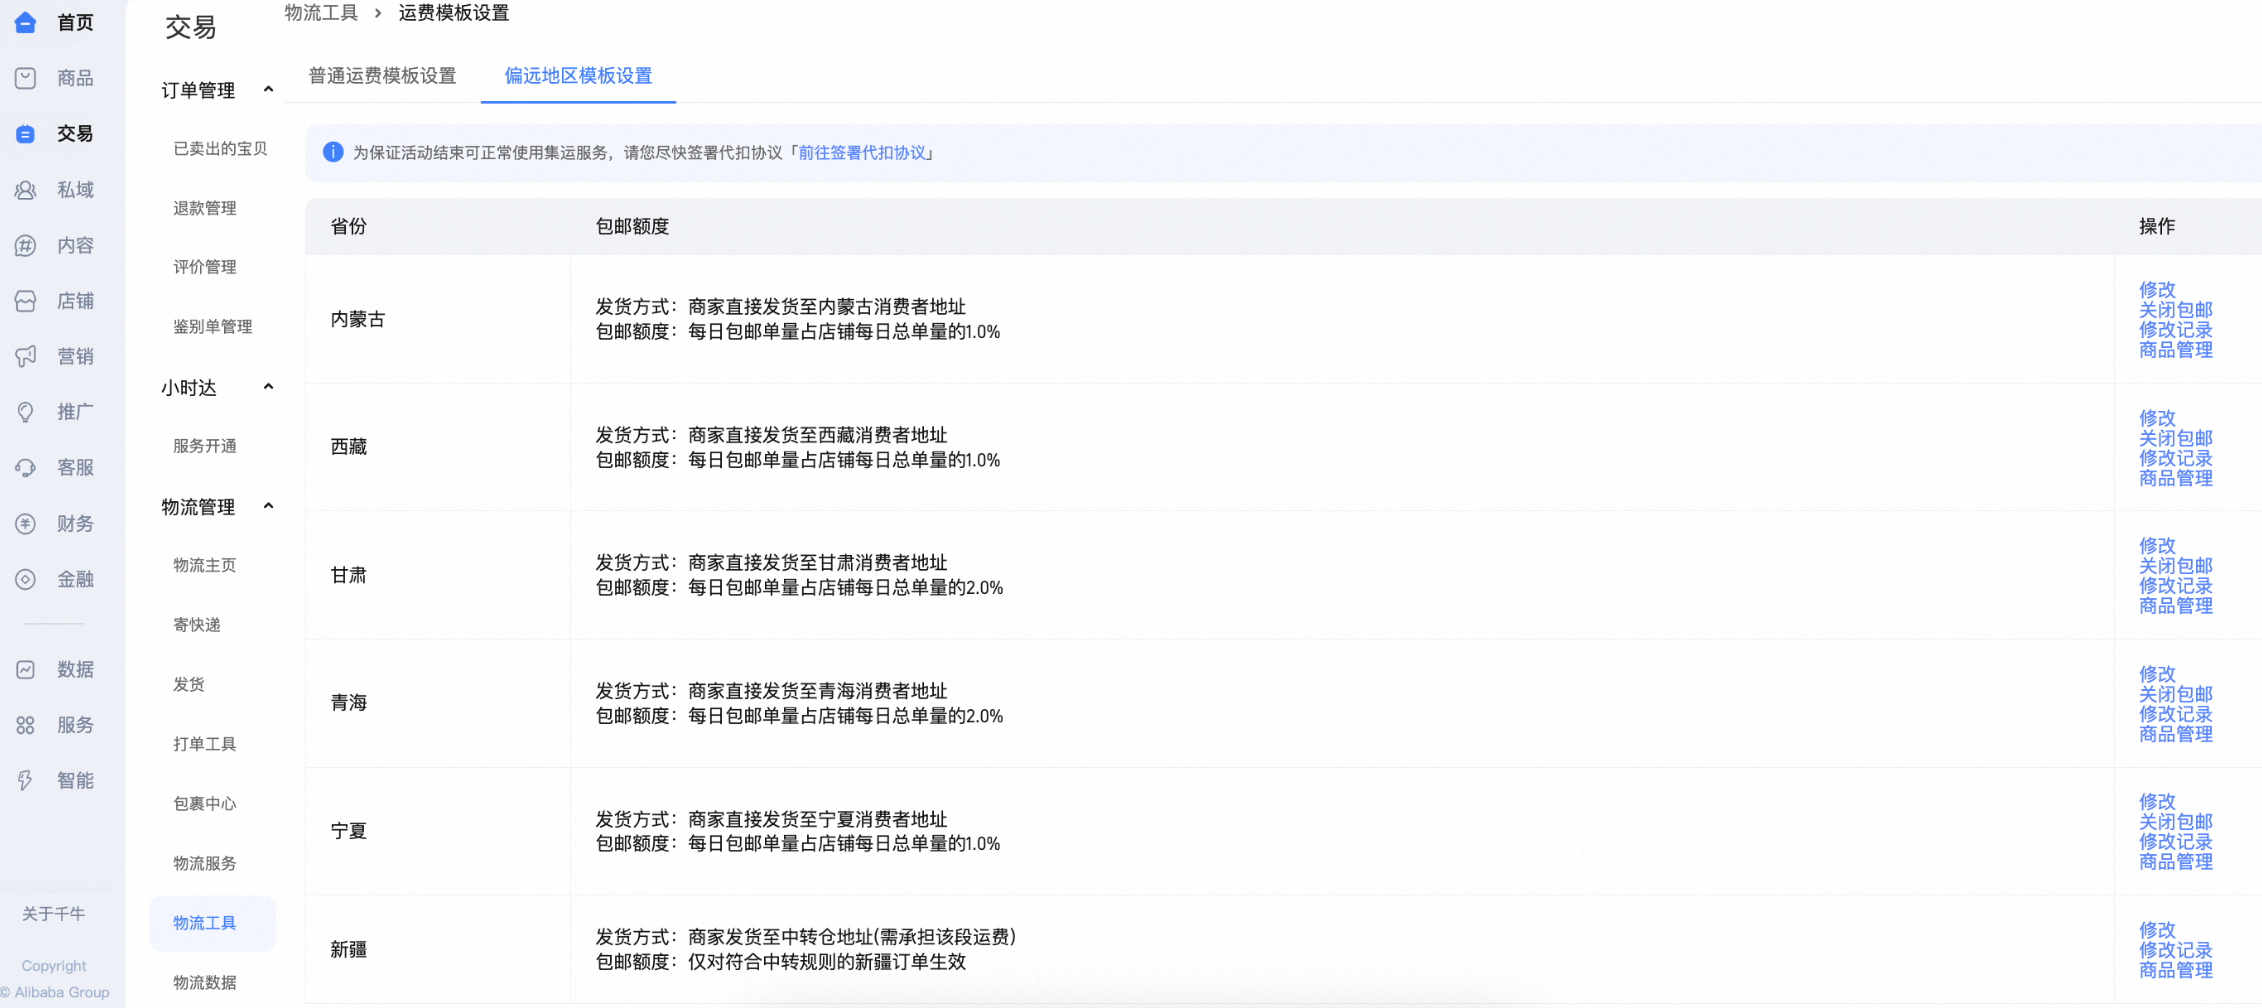Open 修改记录 for 甘肃 row
The image size is (2262, 1008).
click(2176, 585)
